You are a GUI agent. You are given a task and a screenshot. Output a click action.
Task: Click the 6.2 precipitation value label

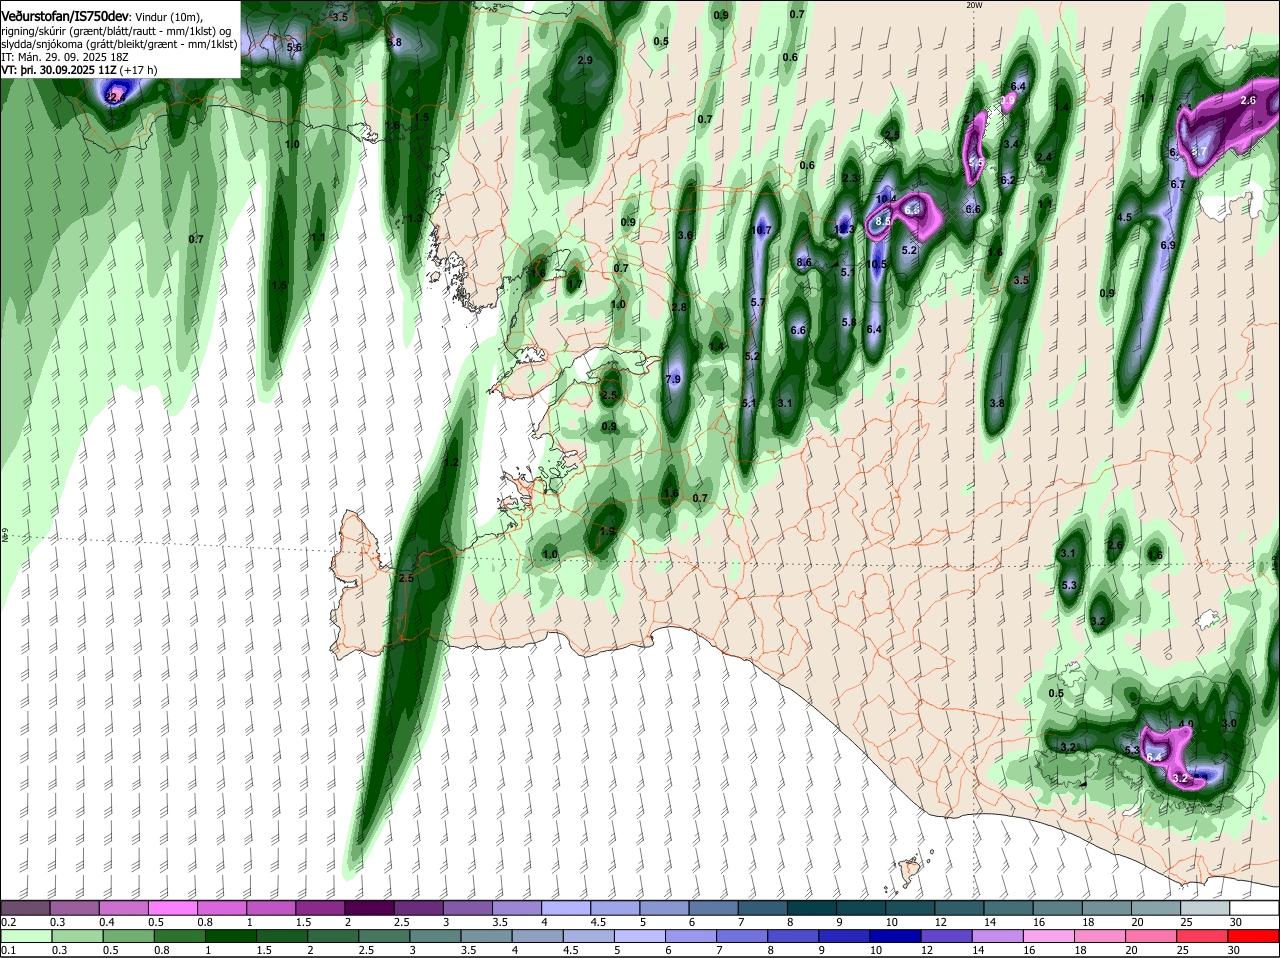[x=1008, y=180]
